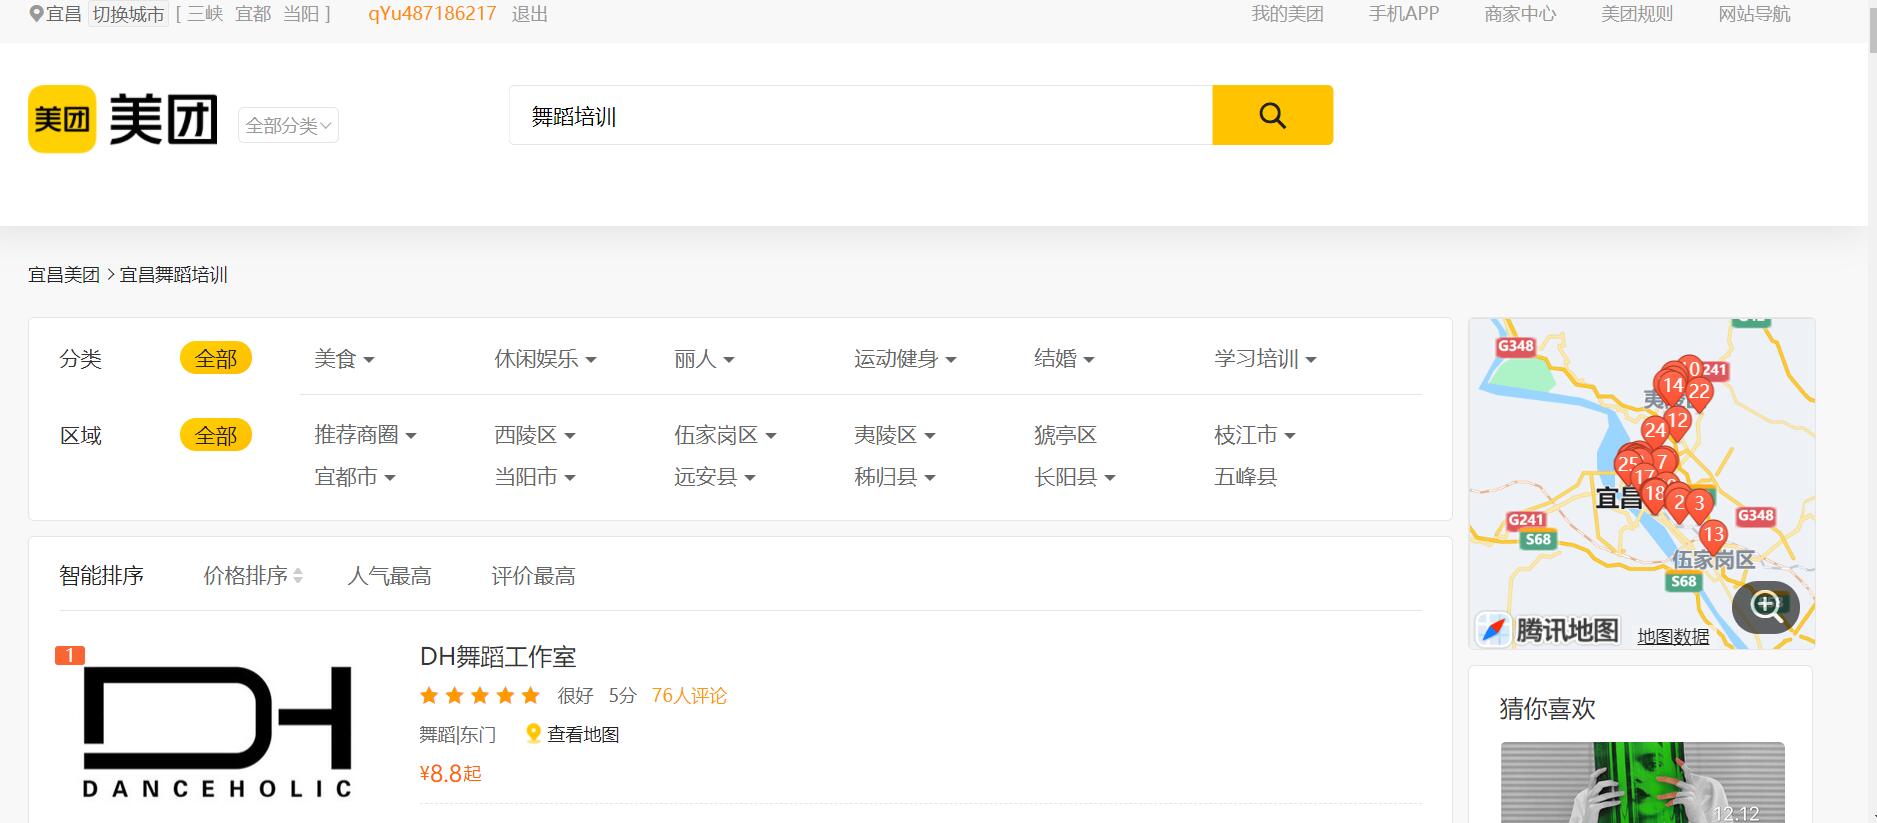
Task: Filter by 五峰县 area
Action: 1245,477
